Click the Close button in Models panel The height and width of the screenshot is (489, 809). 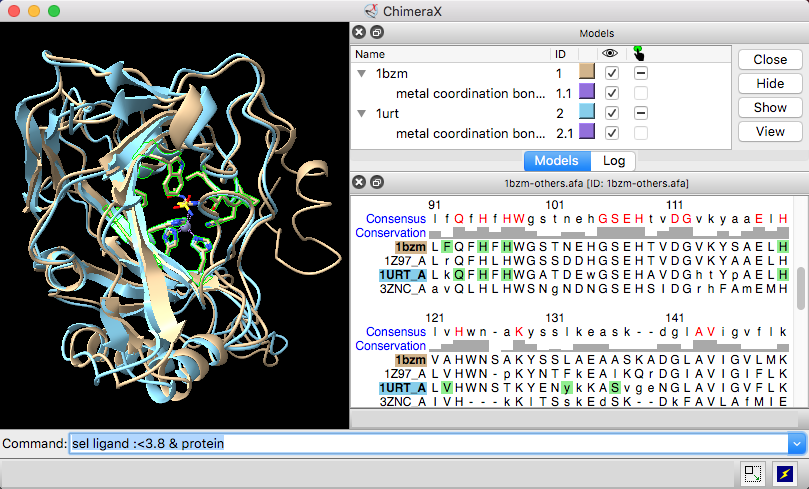(770, 59)
